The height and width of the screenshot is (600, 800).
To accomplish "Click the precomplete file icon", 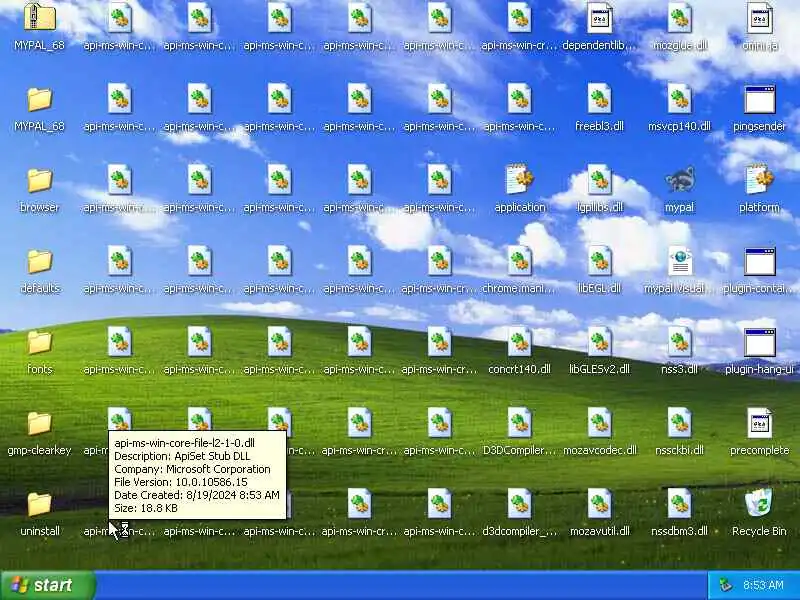I will click(x=760, y=423).
